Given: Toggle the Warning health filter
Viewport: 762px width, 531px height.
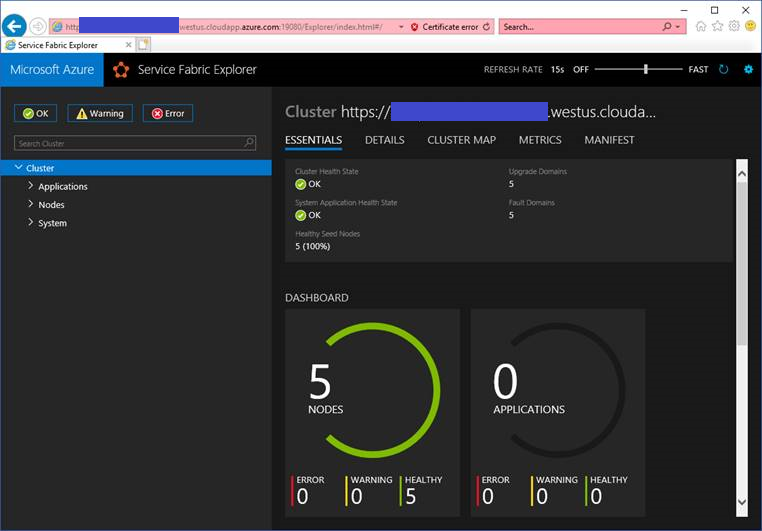Looking at the screenshot, I should coord(100,113).
